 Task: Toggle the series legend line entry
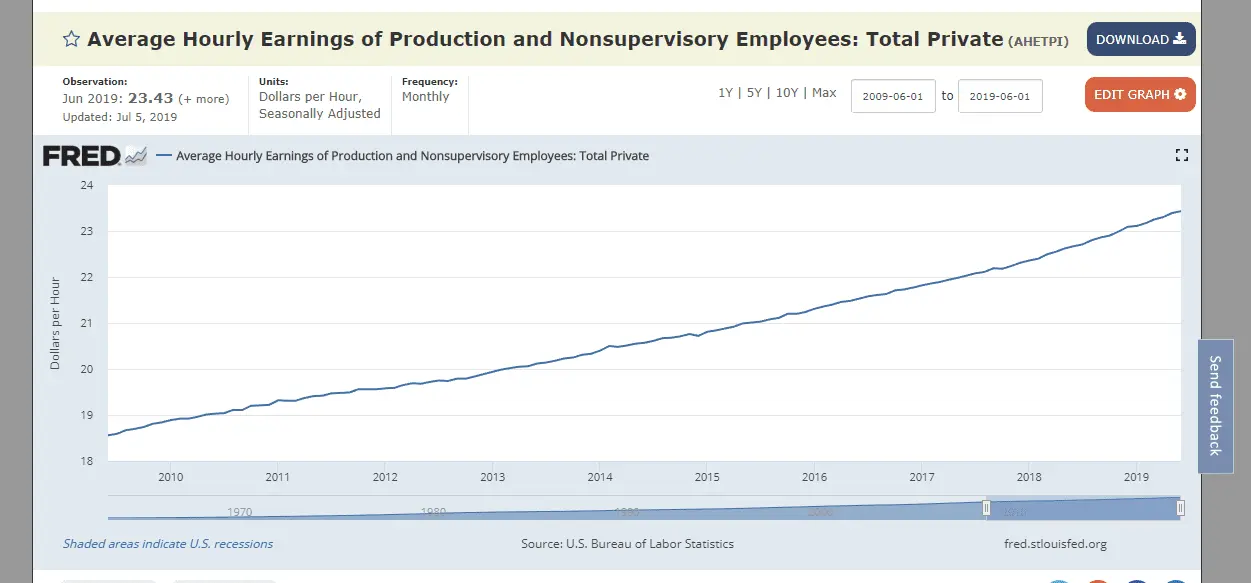click(x=411, y=156)
